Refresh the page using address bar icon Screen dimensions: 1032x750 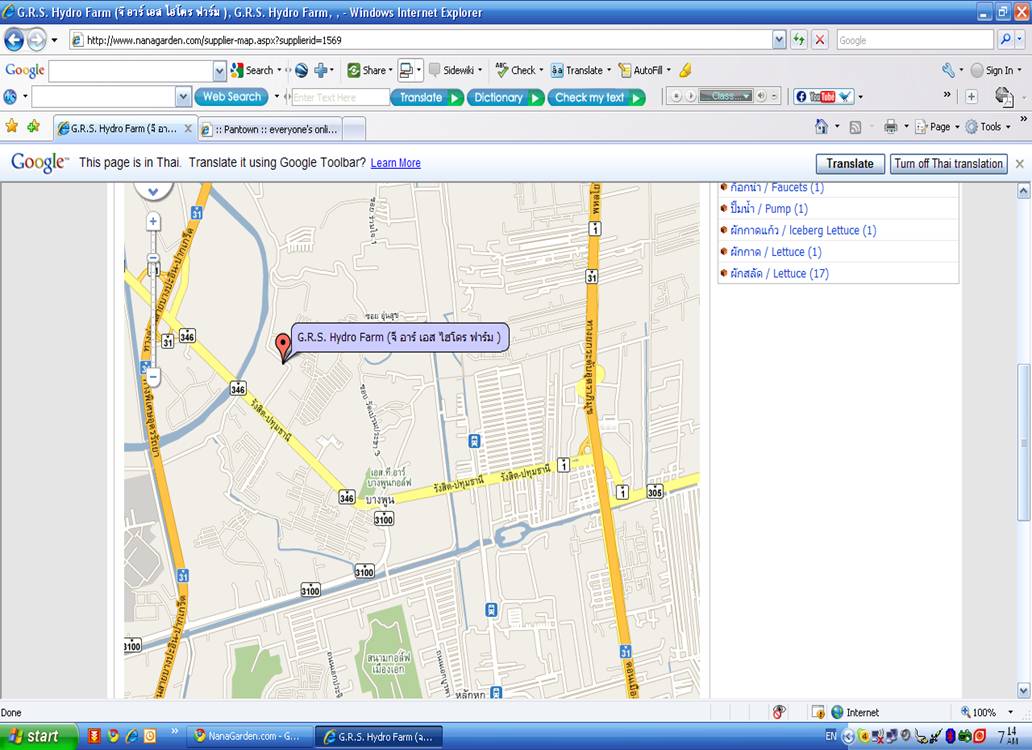[x=799, y=40]
